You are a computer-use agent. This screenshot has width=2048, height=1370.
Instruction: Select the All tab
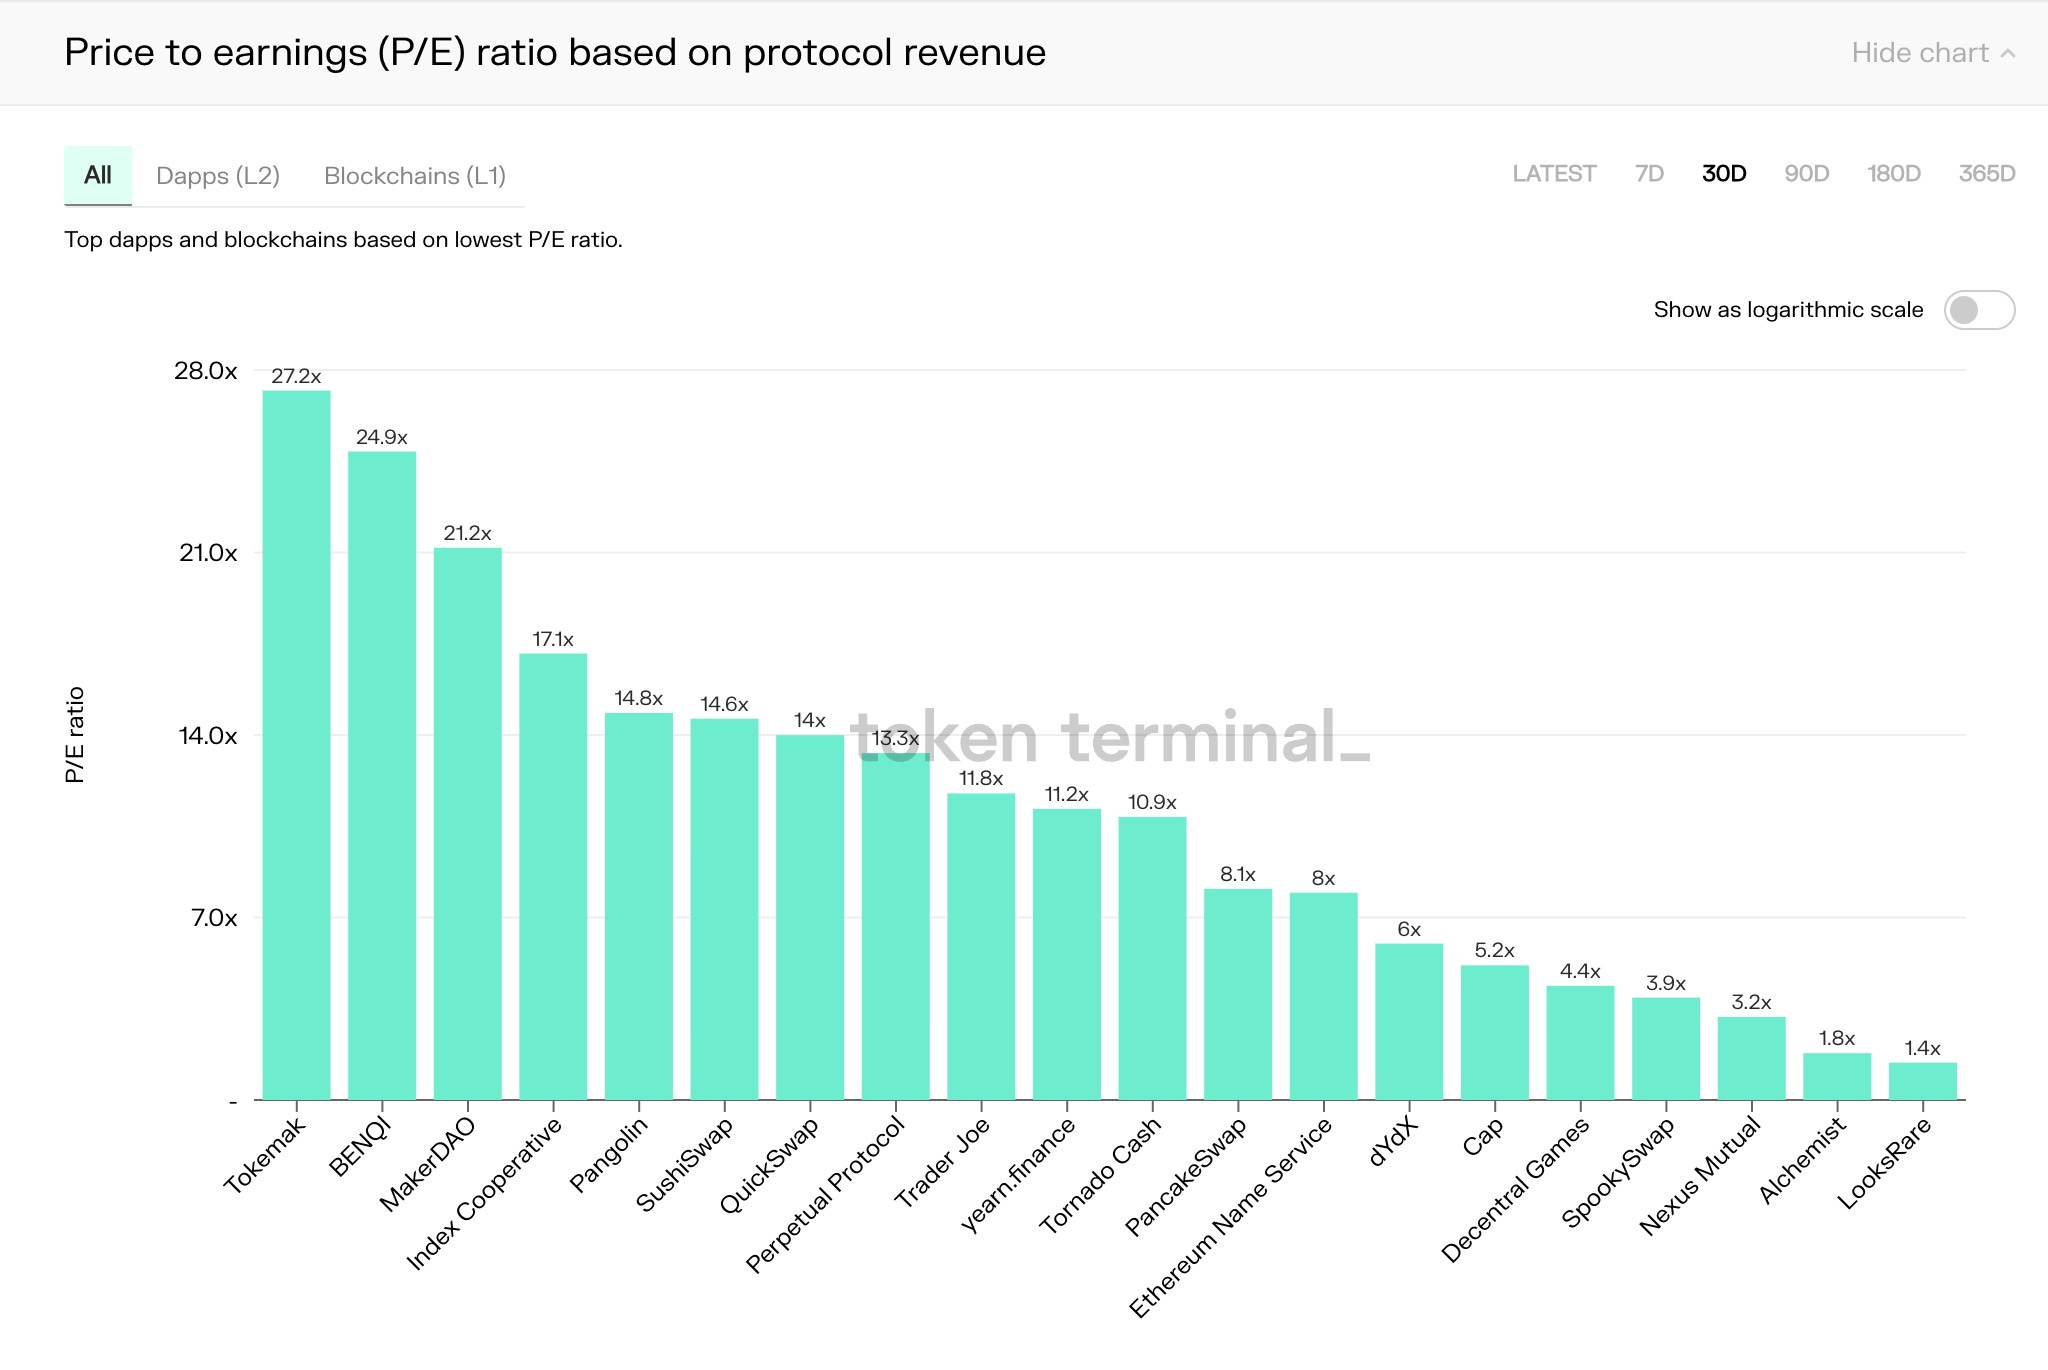[98, 175]
